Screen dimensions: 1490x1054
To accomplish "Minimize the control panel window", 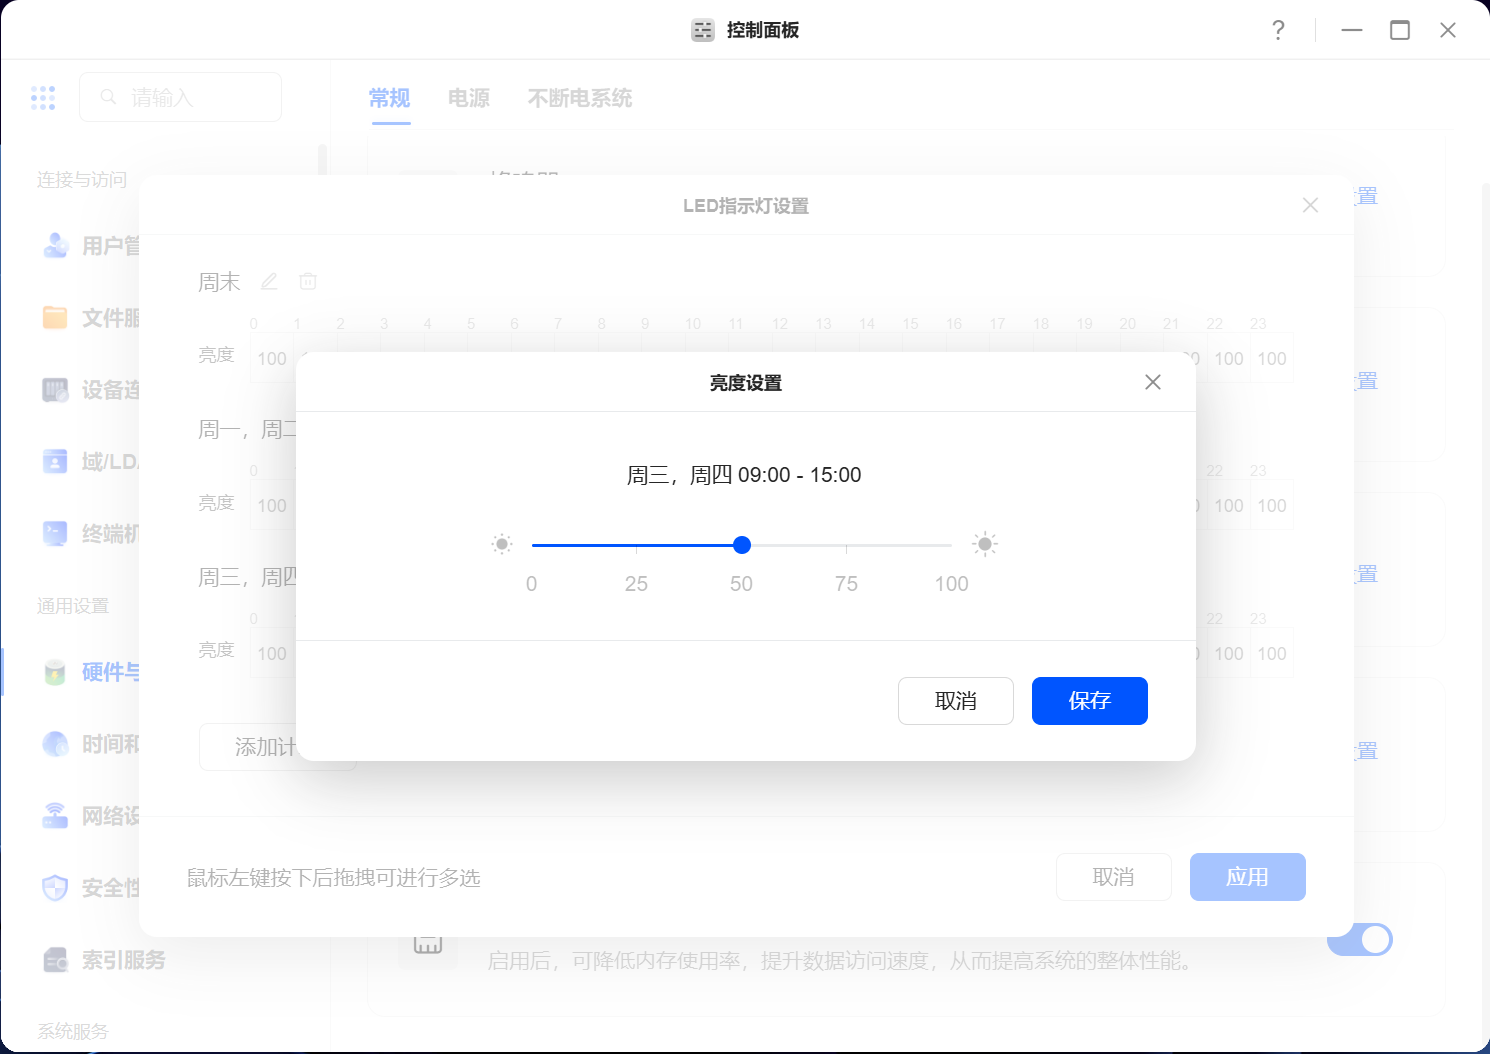I will click(1352, 30).
